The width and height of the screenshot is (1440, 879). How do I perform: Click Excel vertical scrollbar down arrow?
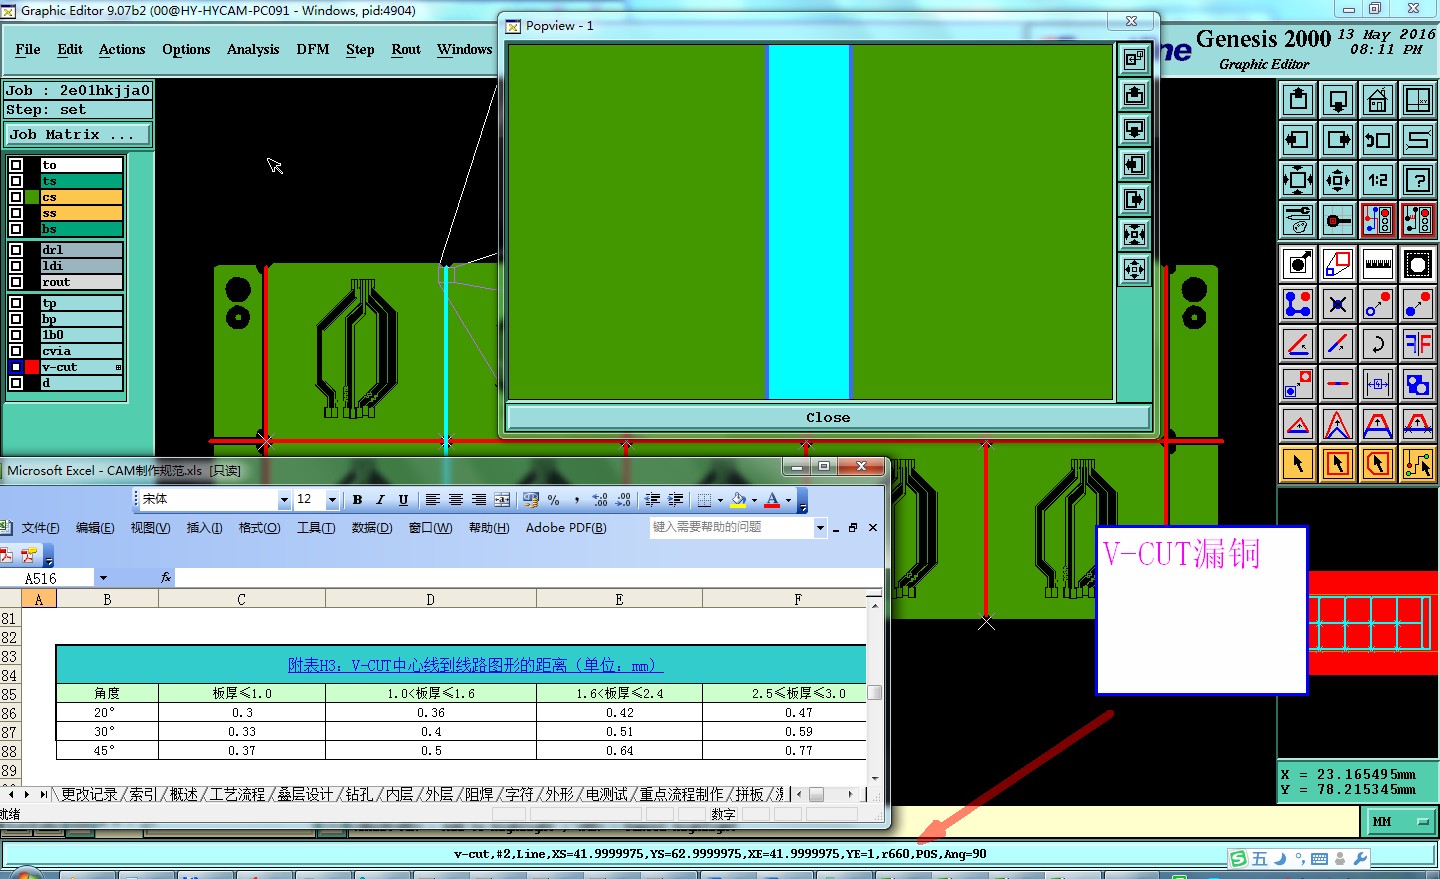875,778
